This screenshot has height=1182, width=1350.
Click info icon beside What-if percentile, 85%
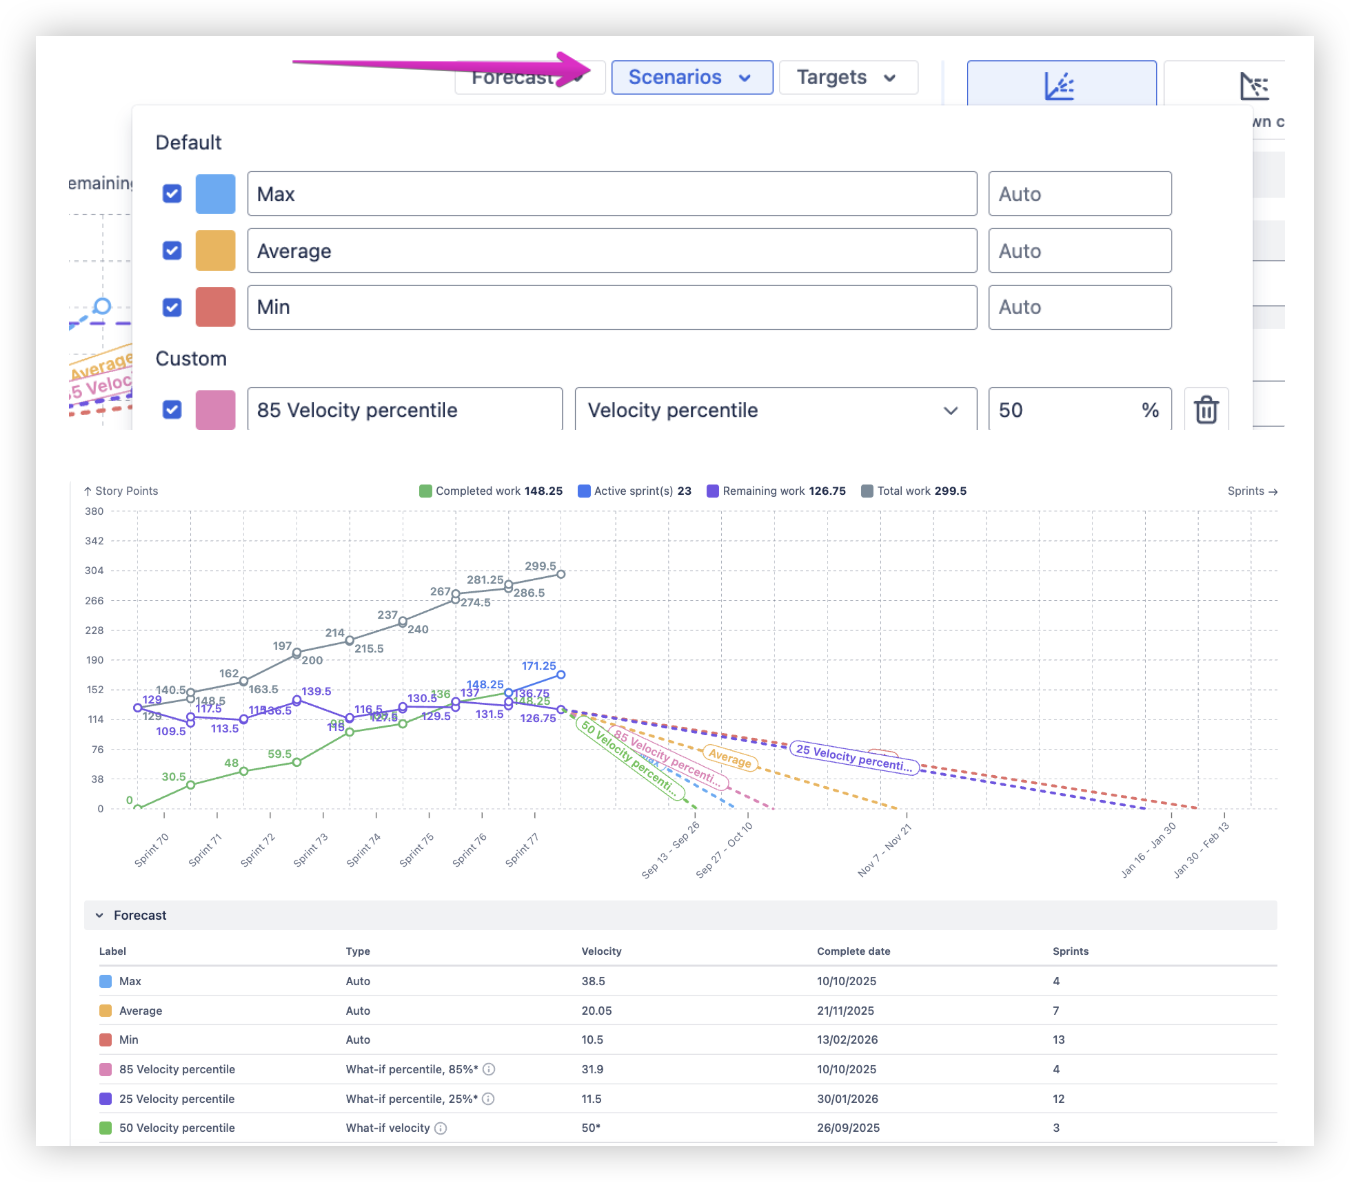point(489,1070)
